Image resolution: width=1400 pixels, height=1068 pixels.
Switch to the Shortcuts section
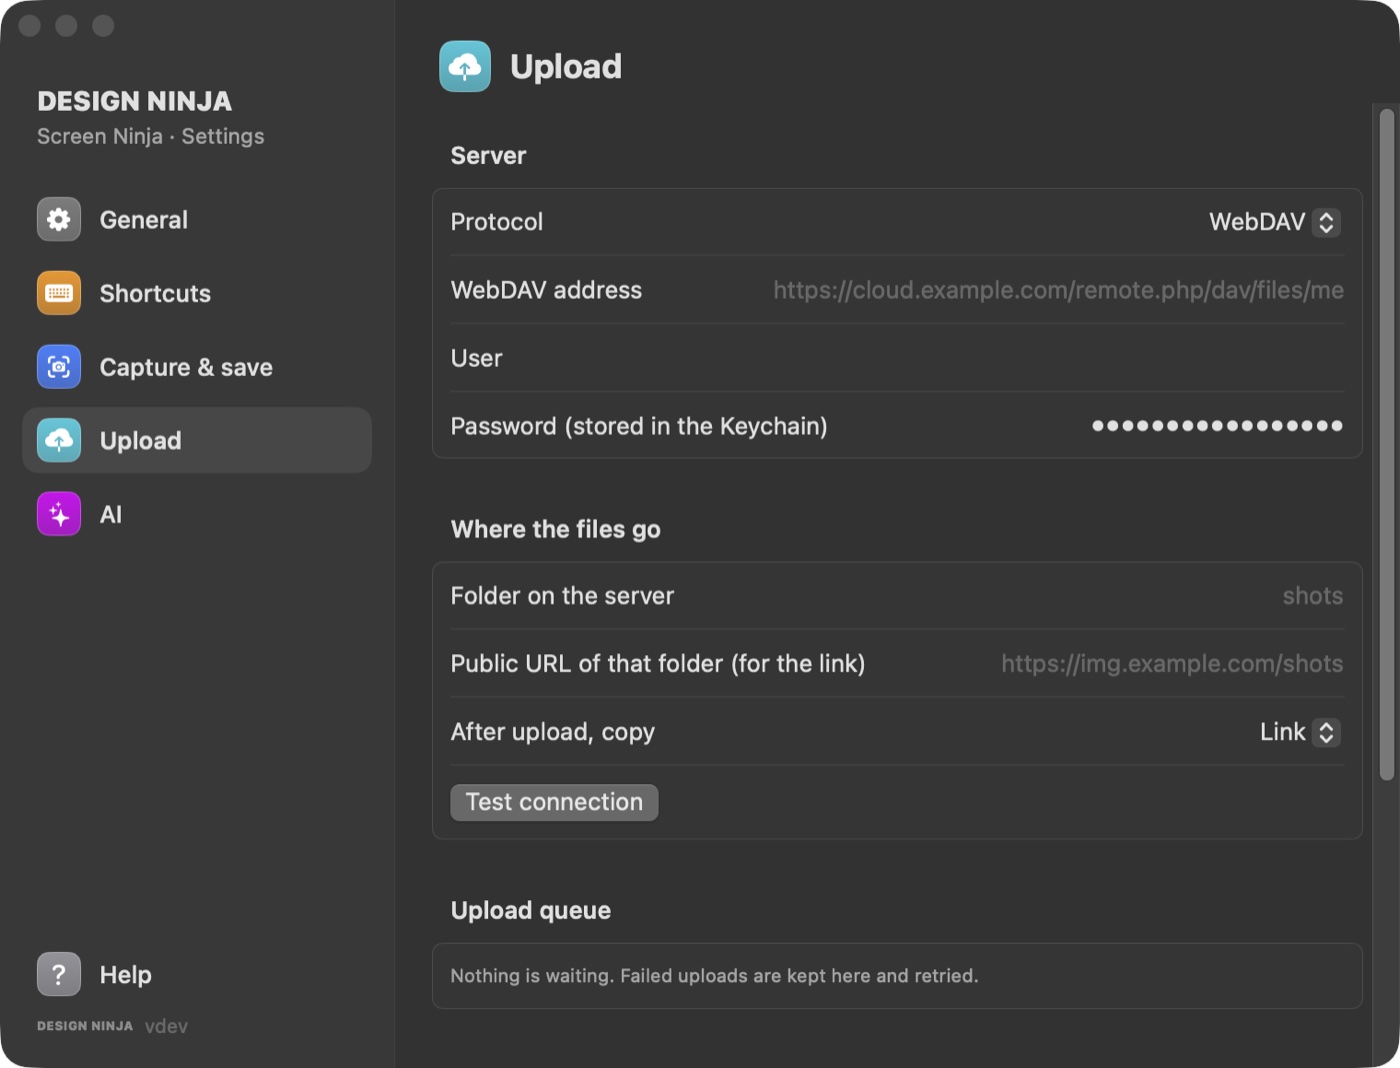click(197, 293)
